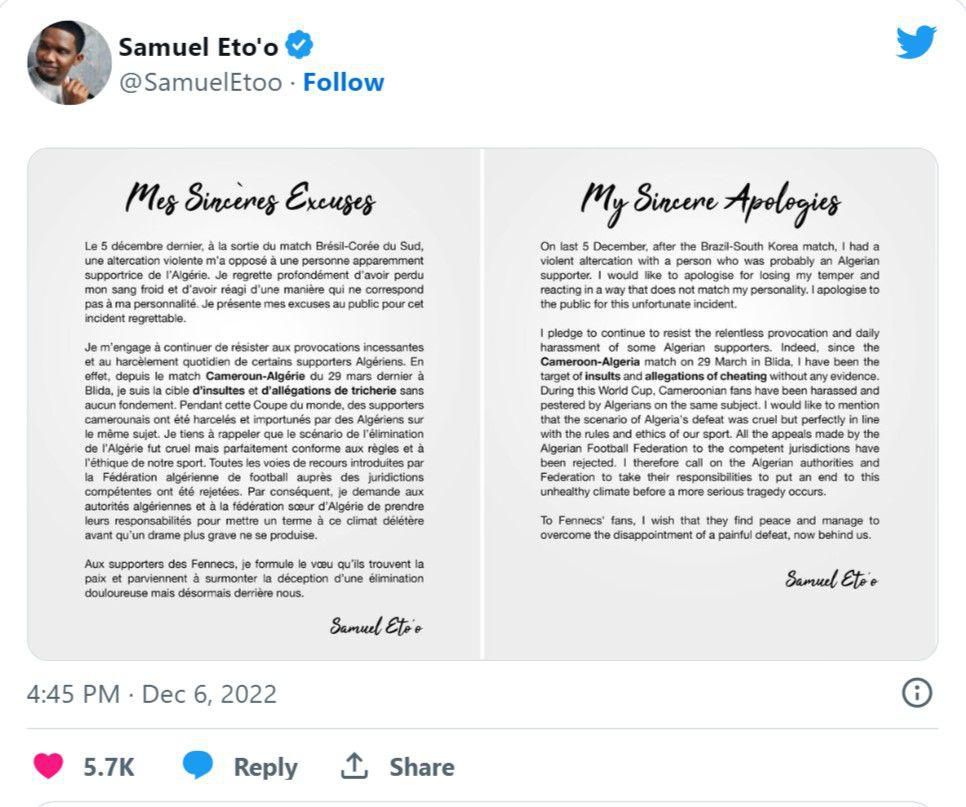Click the Follow button
966x807 pixels.
tap(344, 81)
